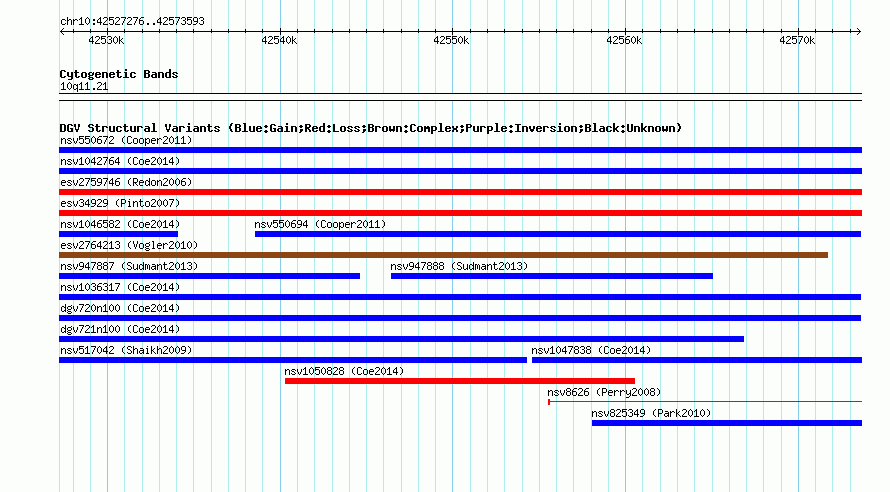Click the nsv550694 (Cooper2011) blue bar

(558, 234)
